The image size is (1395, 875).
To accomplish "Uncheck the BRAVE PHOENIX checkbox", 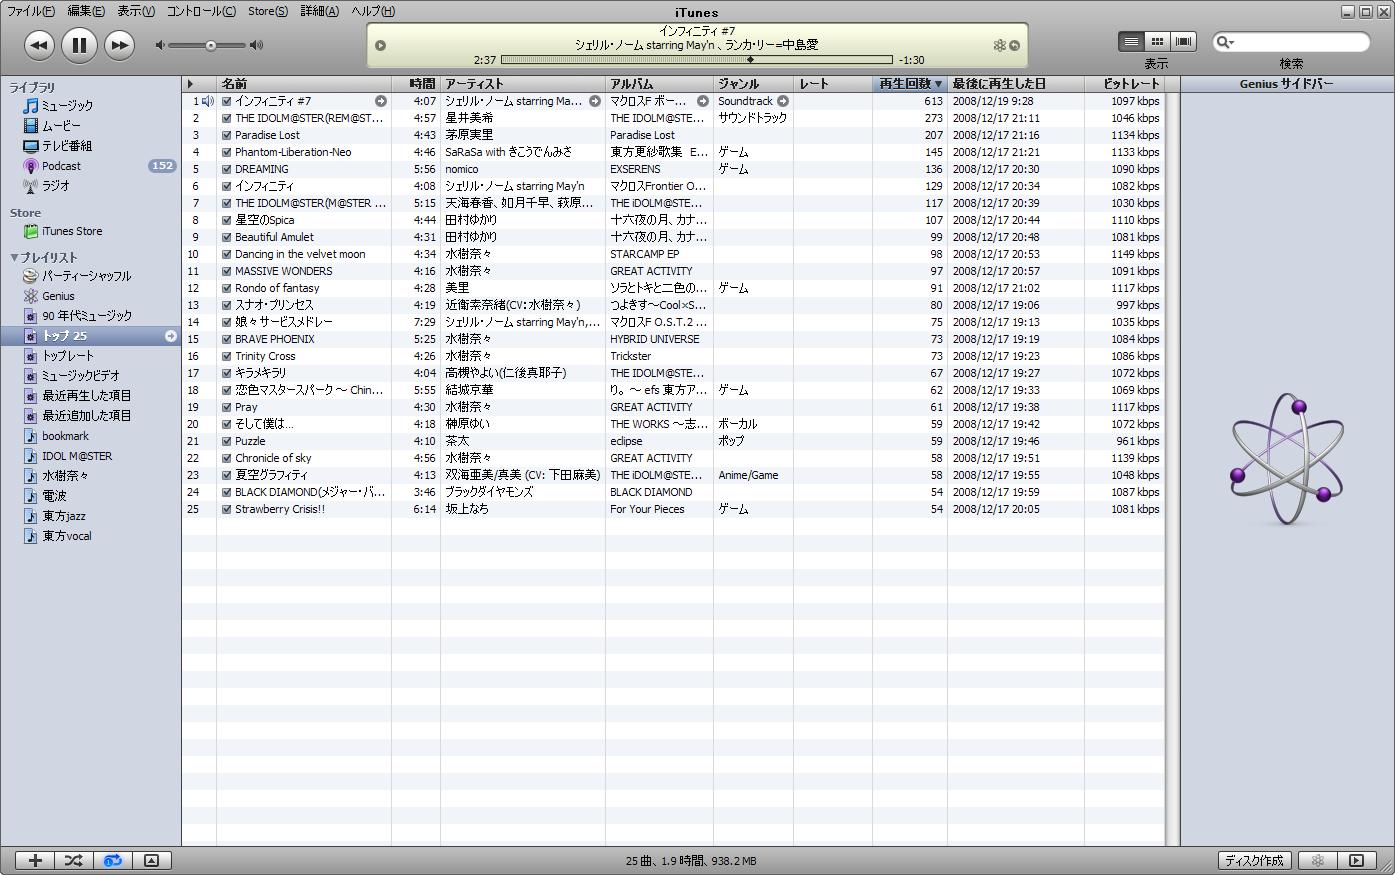I will 227,339.
